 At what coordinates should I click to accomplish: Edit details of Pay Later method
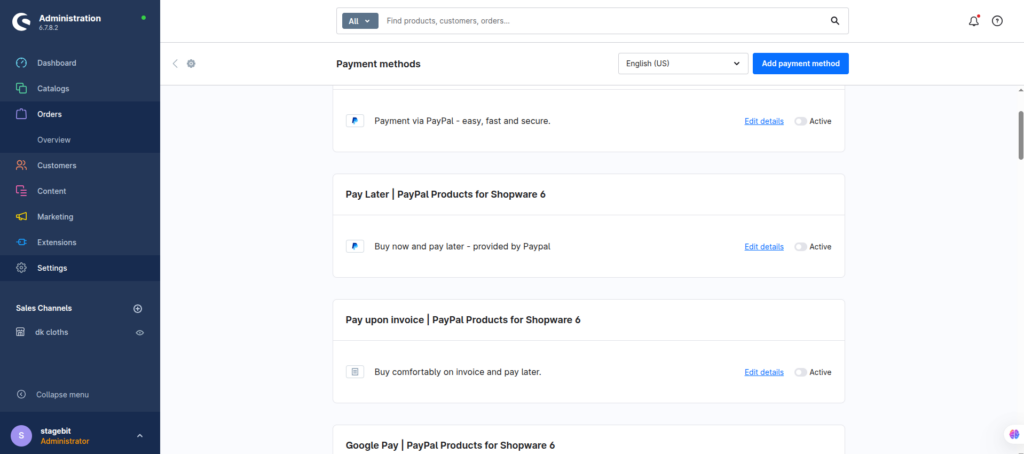coord(763,246)
